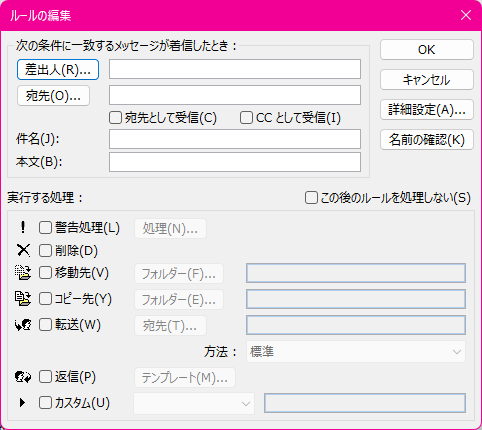Click the 移動先 folder path field
The image size is (482, 430).
(356, 273)
